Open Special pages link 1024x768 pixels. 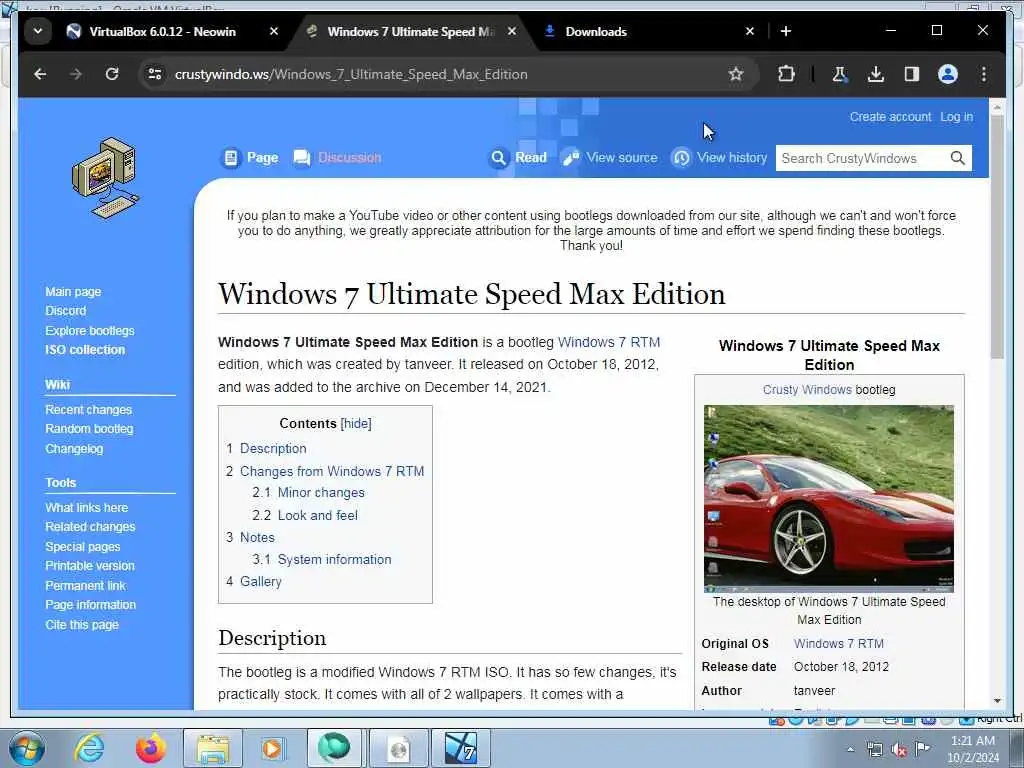coord(82,547)
